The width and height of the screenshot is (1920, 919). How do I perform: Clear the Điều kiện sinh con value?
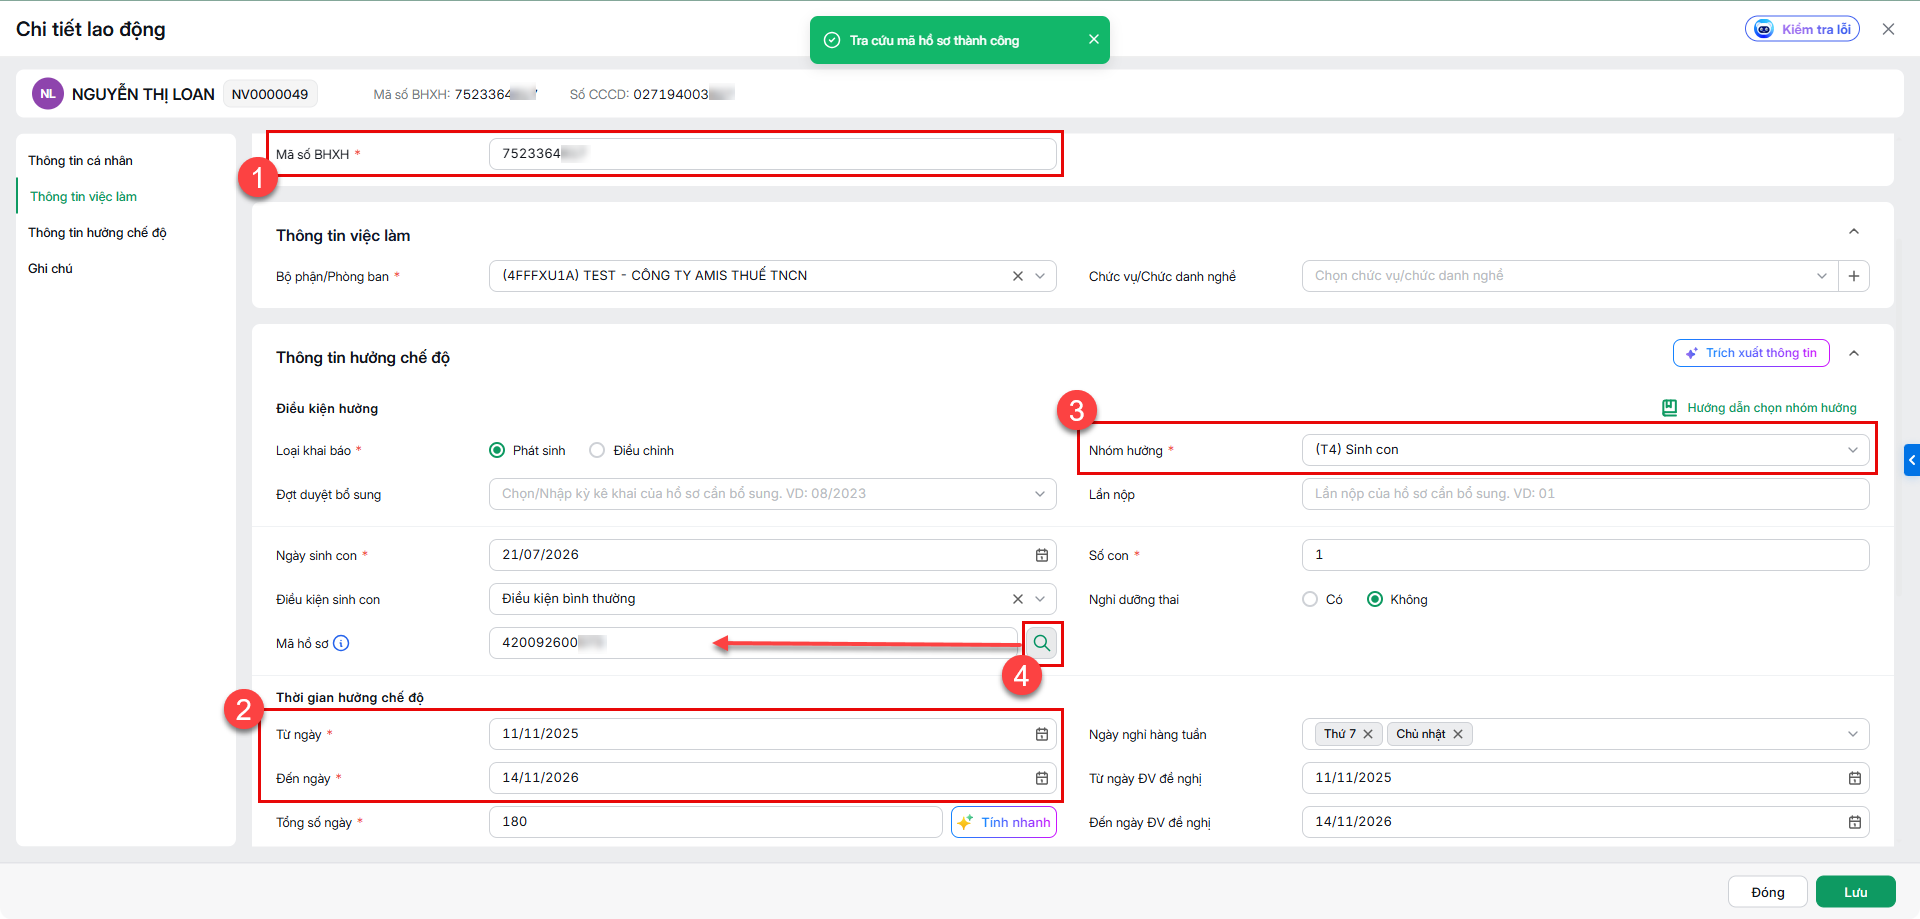point(1018,599)
